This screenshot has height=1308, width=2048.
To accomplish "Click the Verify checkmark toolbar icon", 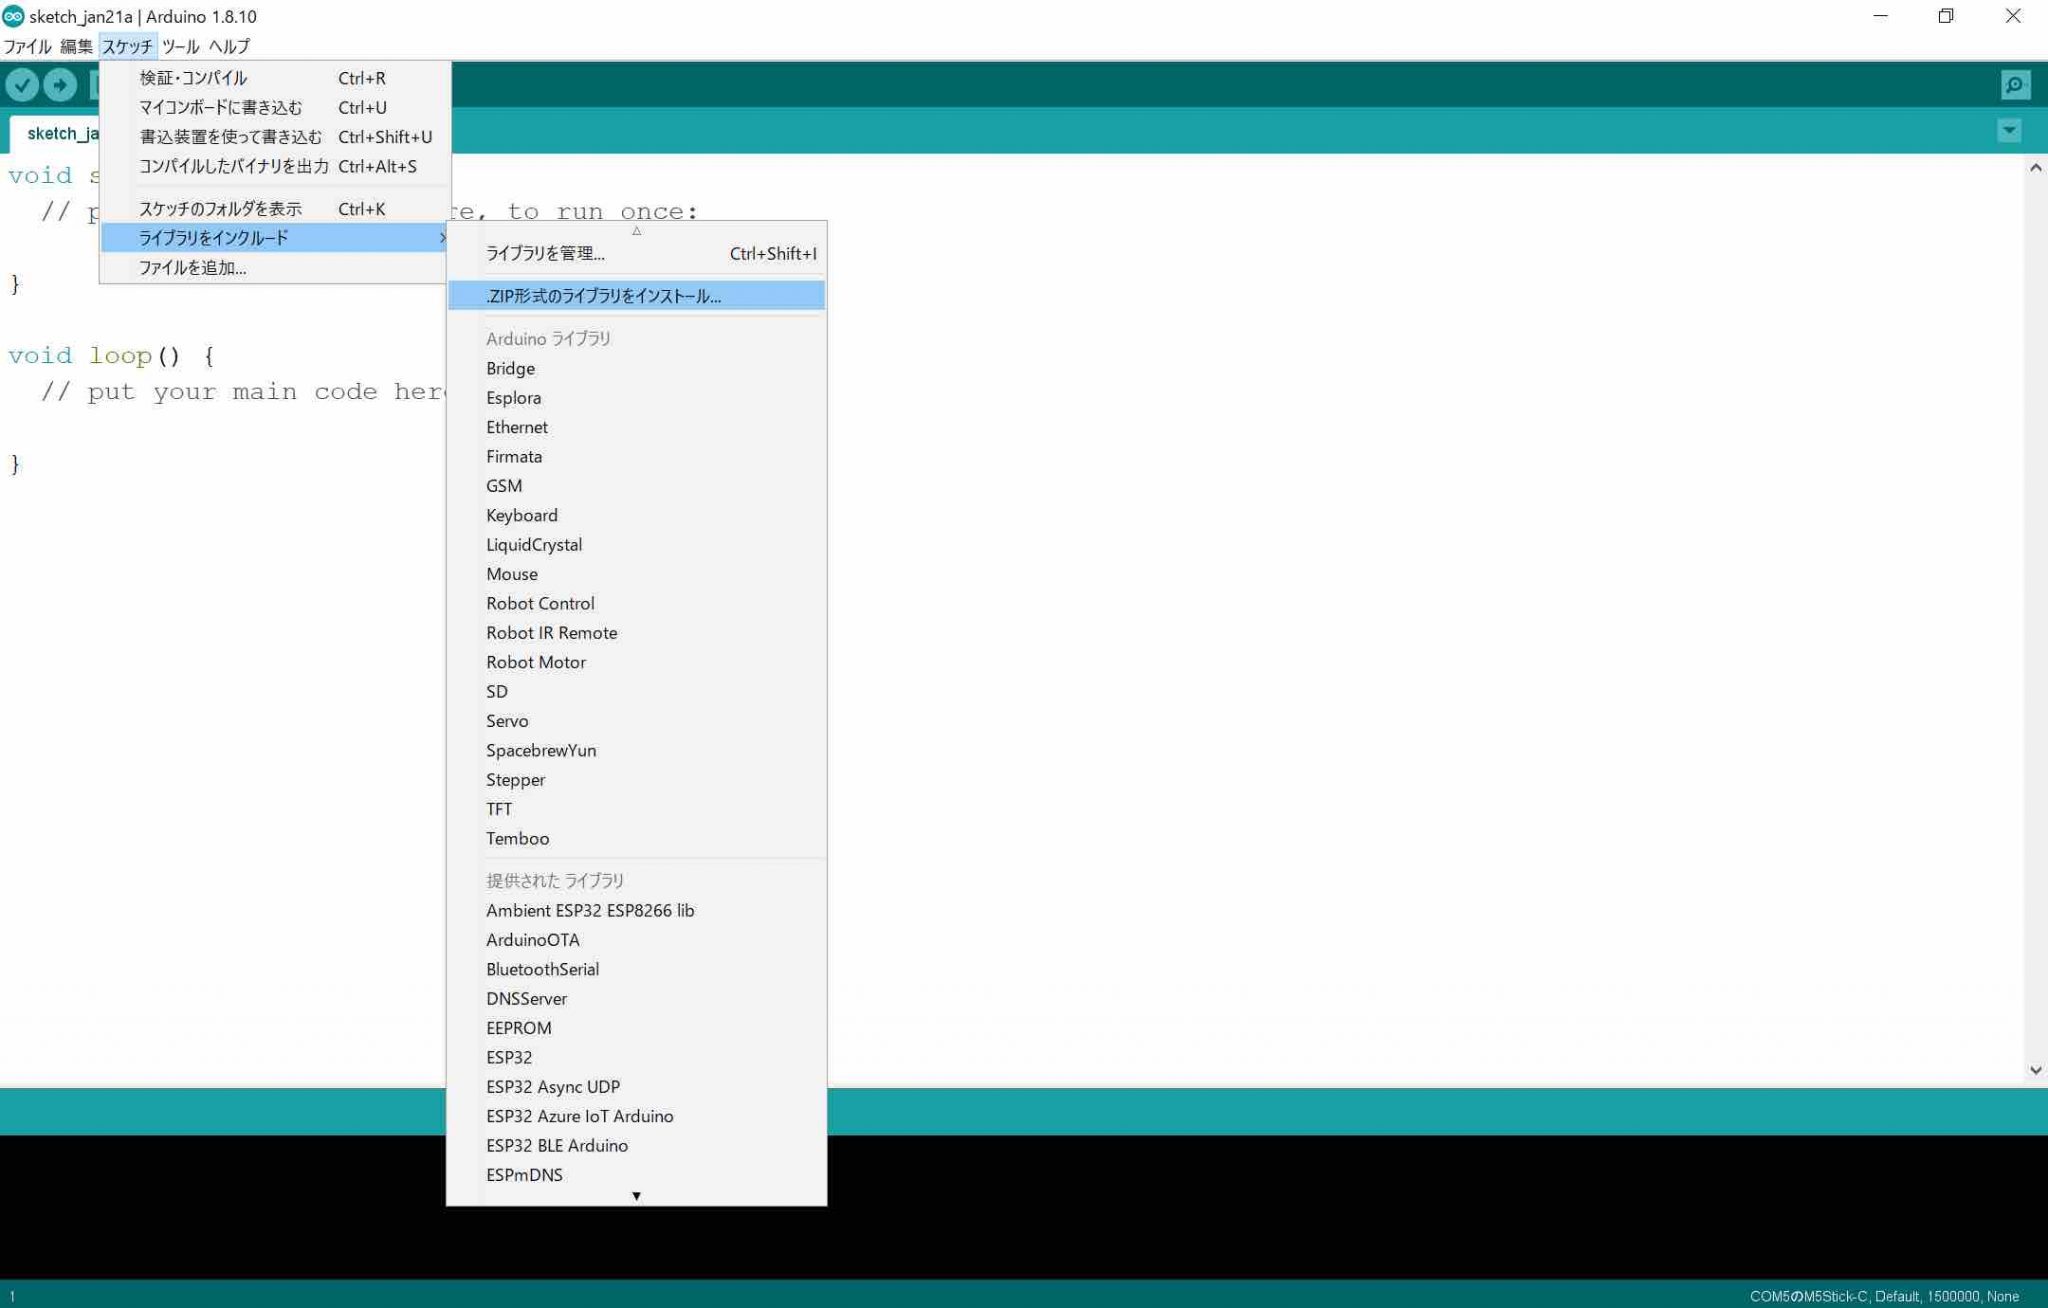I will tap(22, 85).
